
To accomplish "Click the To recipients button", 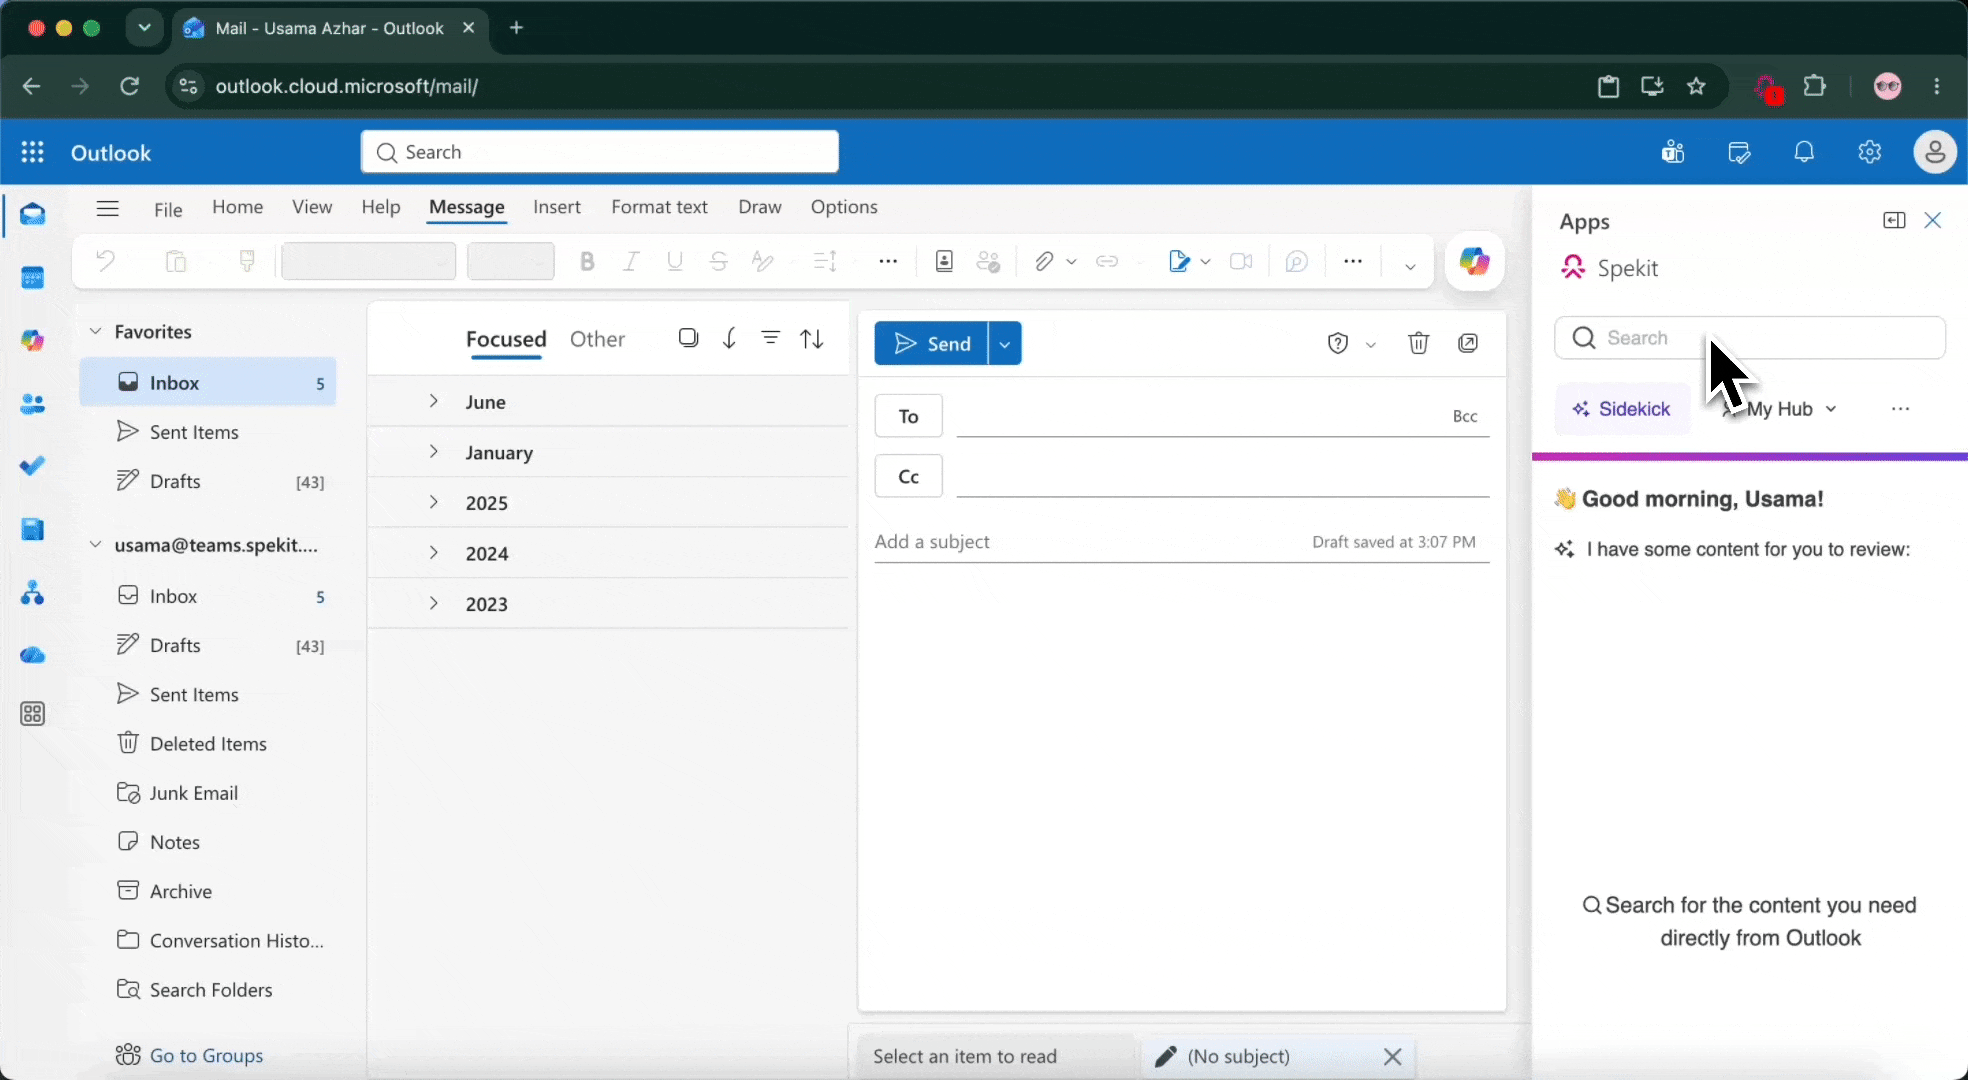I will [908, 416].
